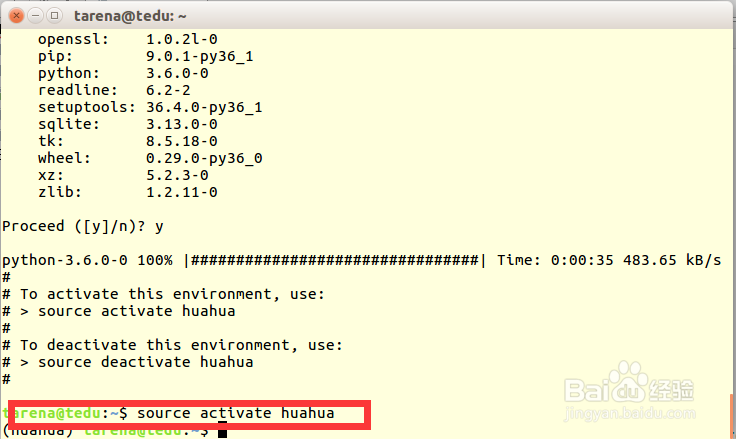Minimize the terminal window

pyautogui.click(x=36, y=16)
